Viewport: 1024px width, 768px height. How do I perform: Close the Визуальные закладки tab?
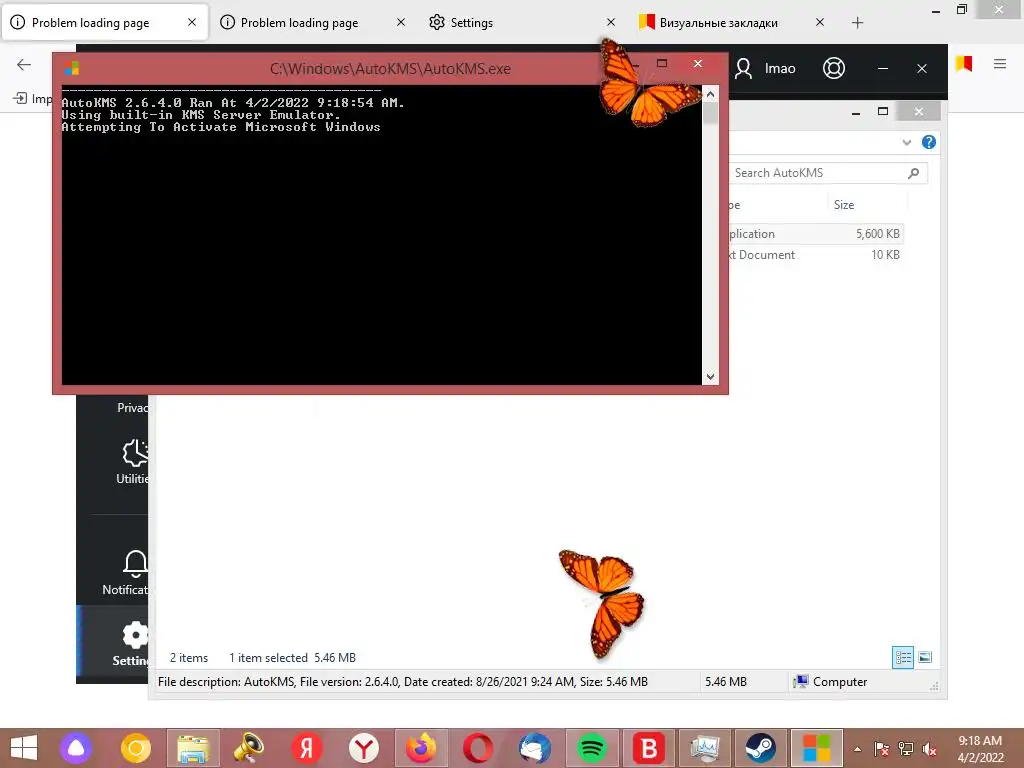(820, 22)
